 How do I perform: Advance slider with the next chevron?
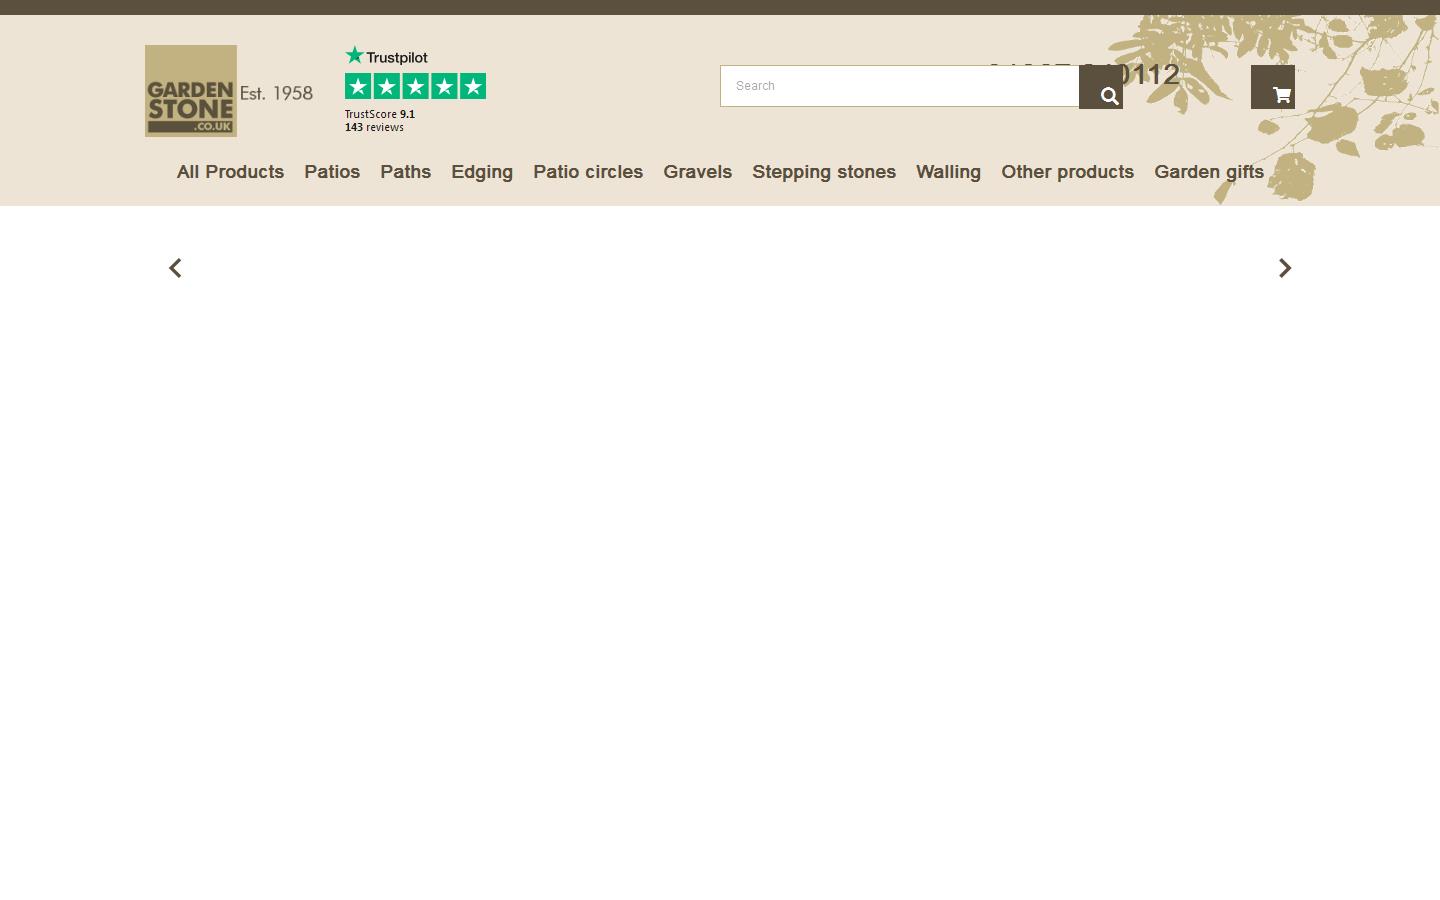[1285, 268]
